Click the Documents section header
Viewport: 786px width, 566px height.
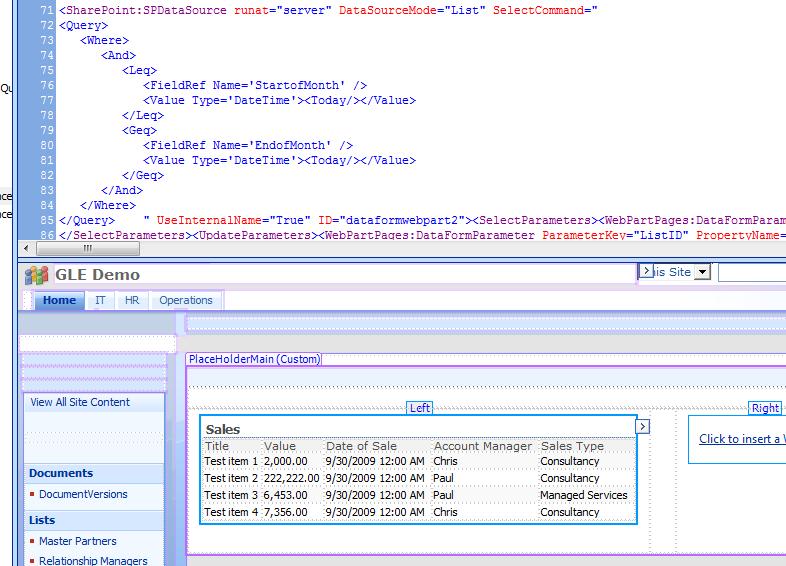[x=61, y=473]
